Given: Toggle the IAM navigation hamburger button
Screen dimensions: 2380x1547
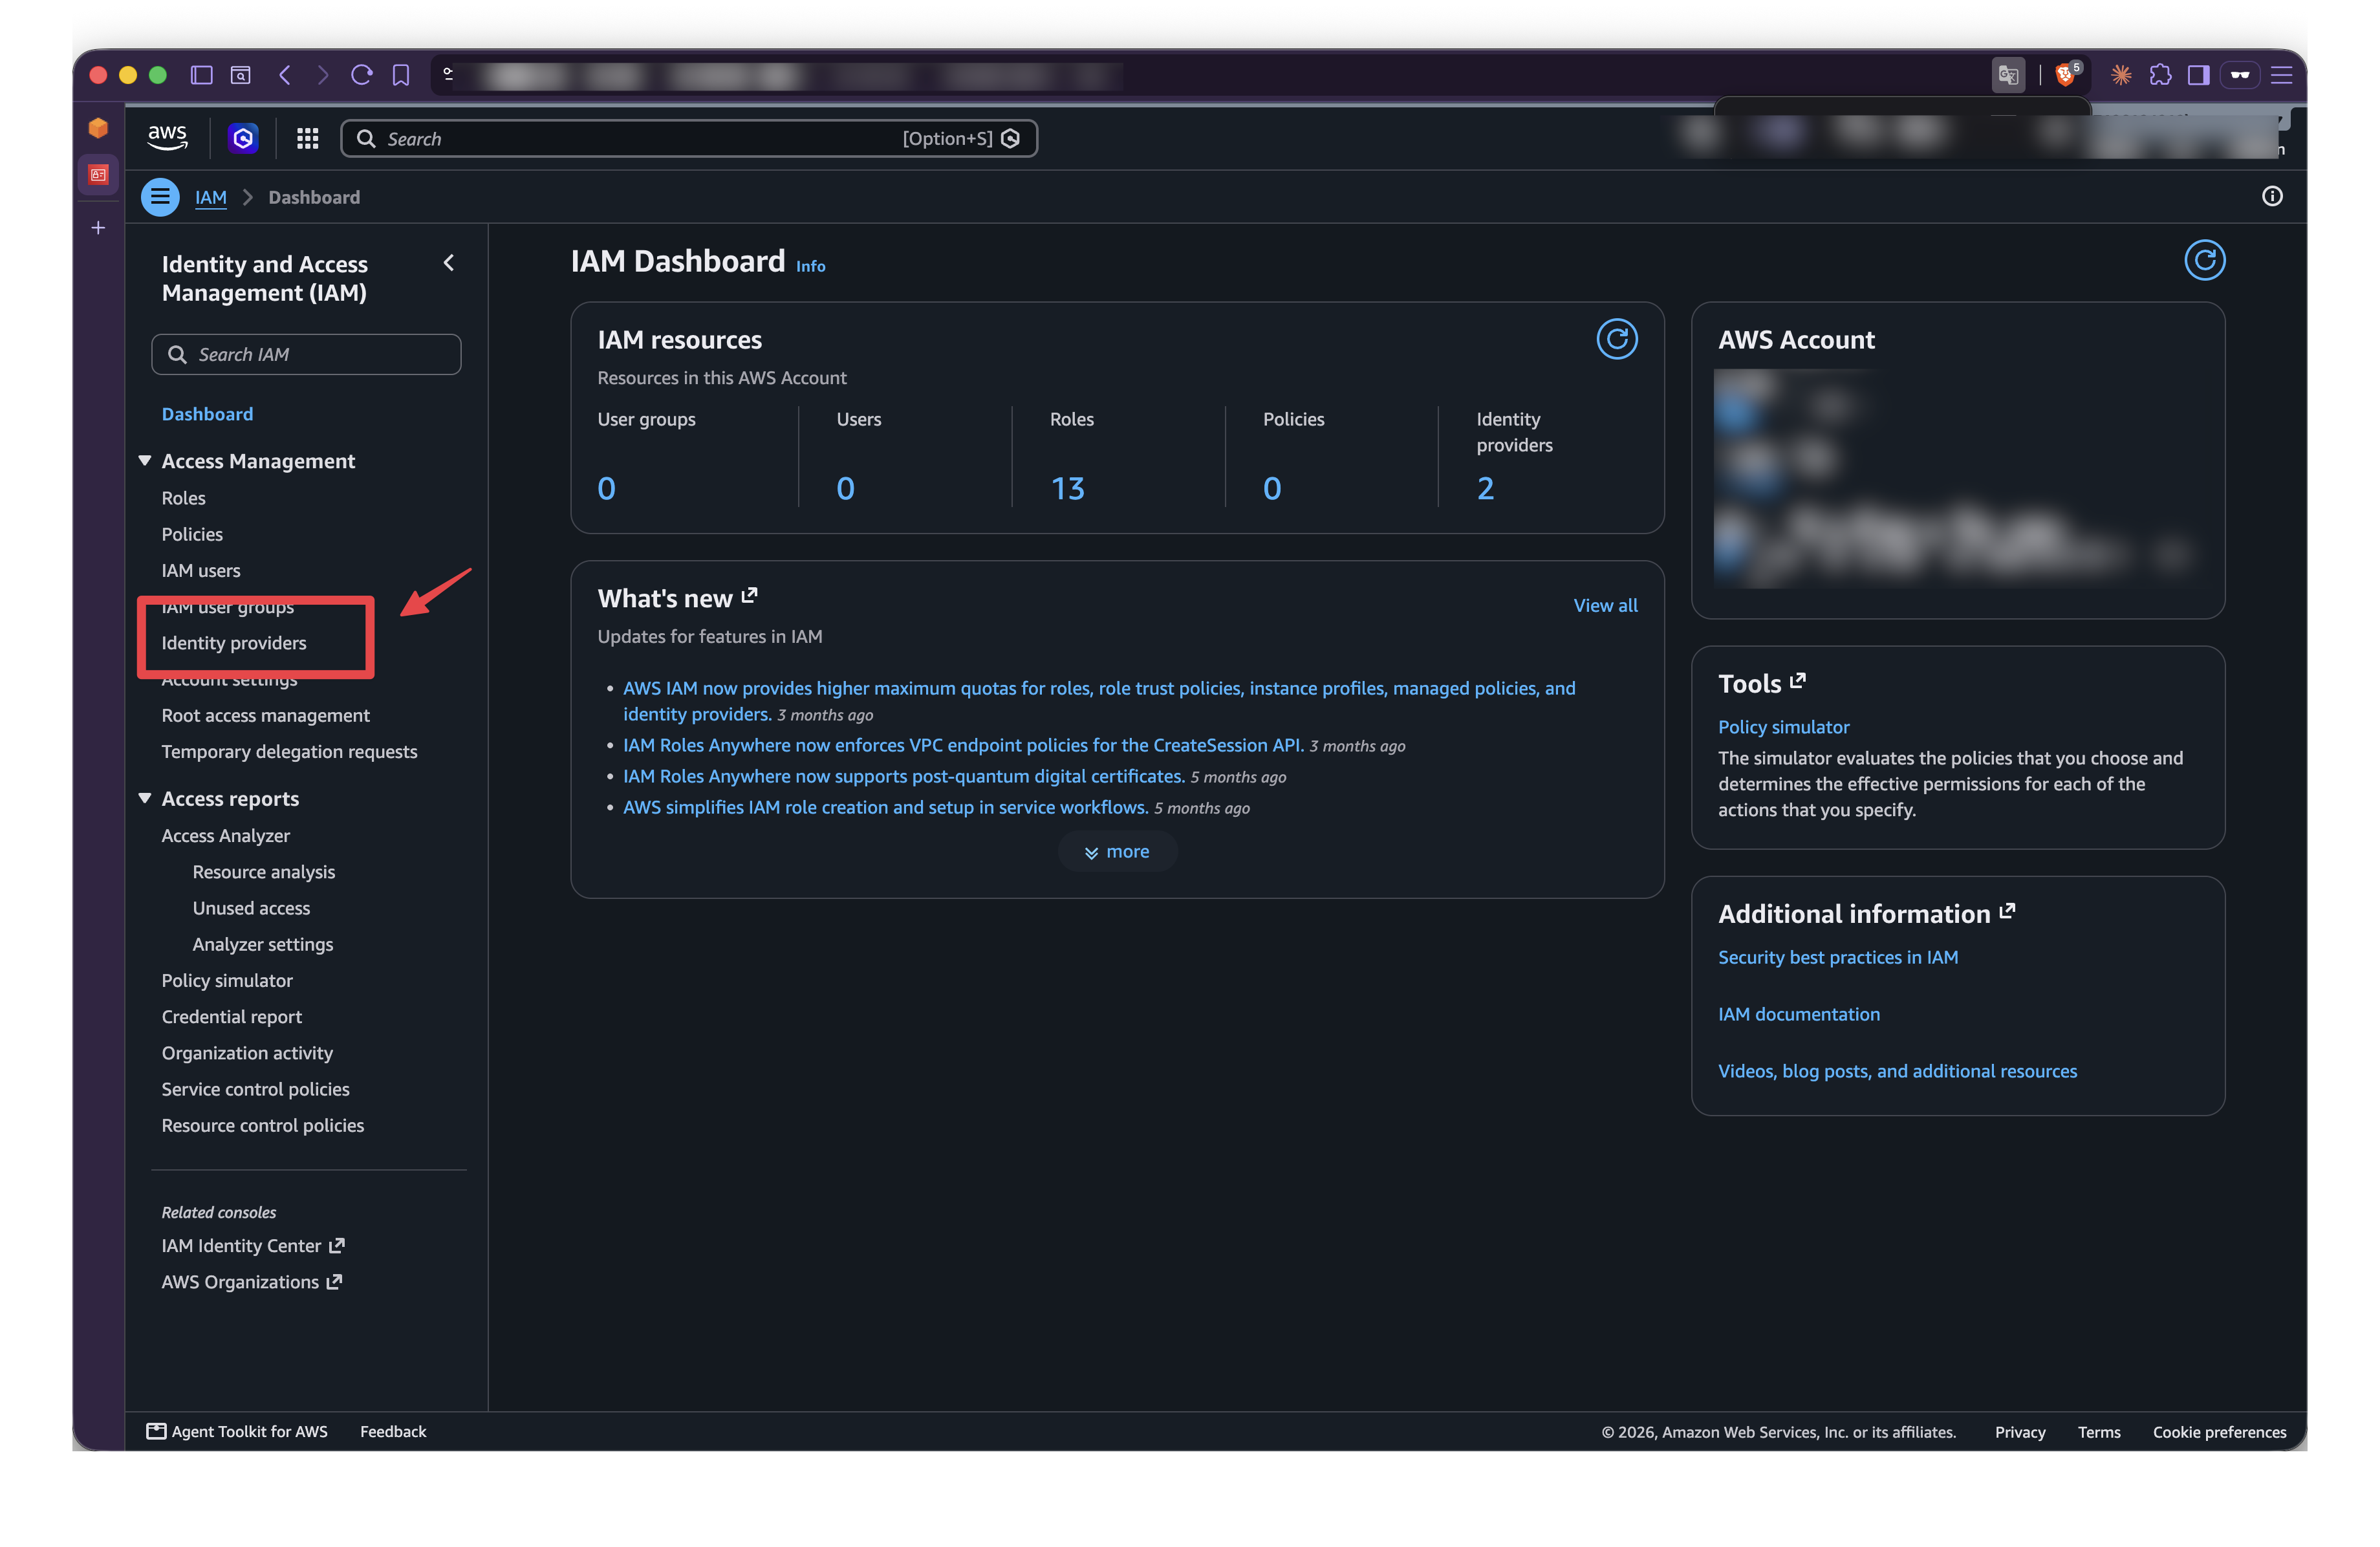Looking at the screenshot, I should 160,197.
